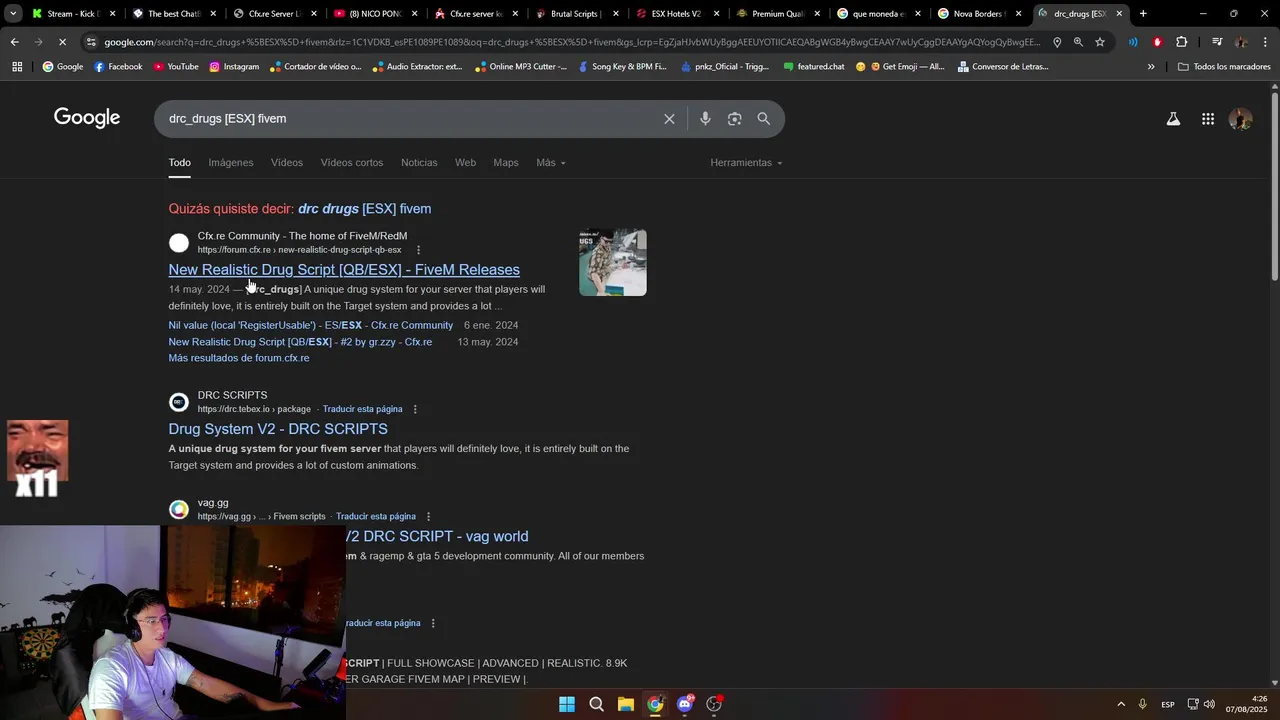Start voice search with microphone icon
1280x720 pixels.
705,119
